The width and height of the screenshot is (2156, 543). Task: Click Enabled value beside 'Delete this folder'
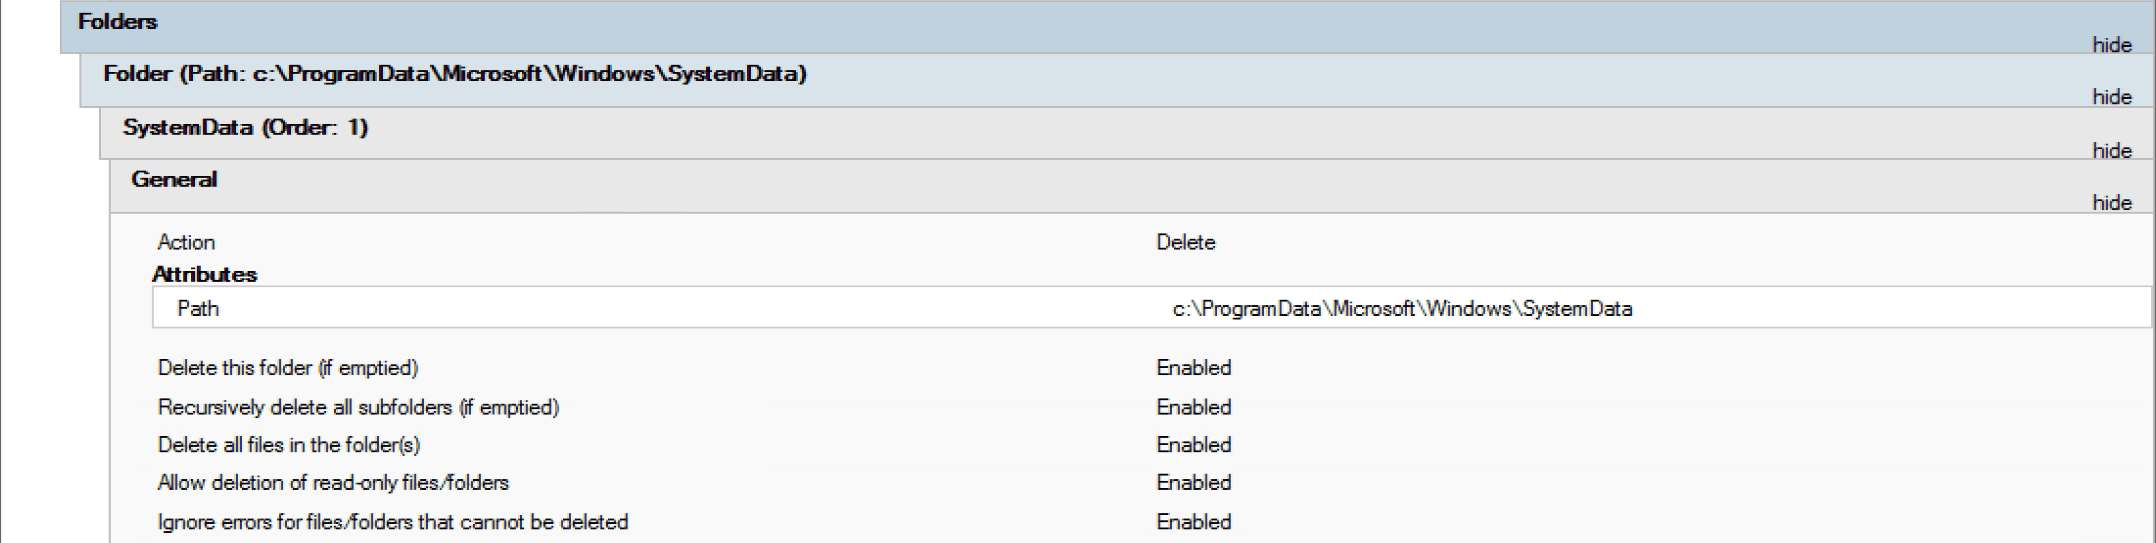tap(1193, 368)
